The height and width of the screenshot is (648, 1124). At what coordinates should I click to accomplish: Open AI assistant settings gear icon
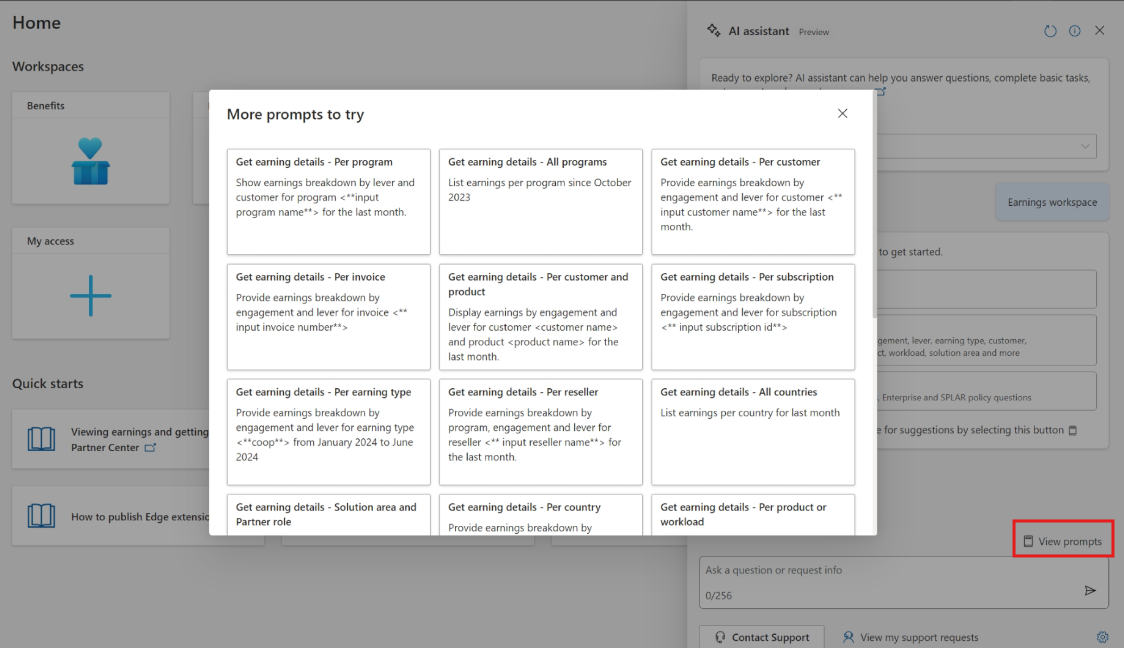tap(1103, 637)
